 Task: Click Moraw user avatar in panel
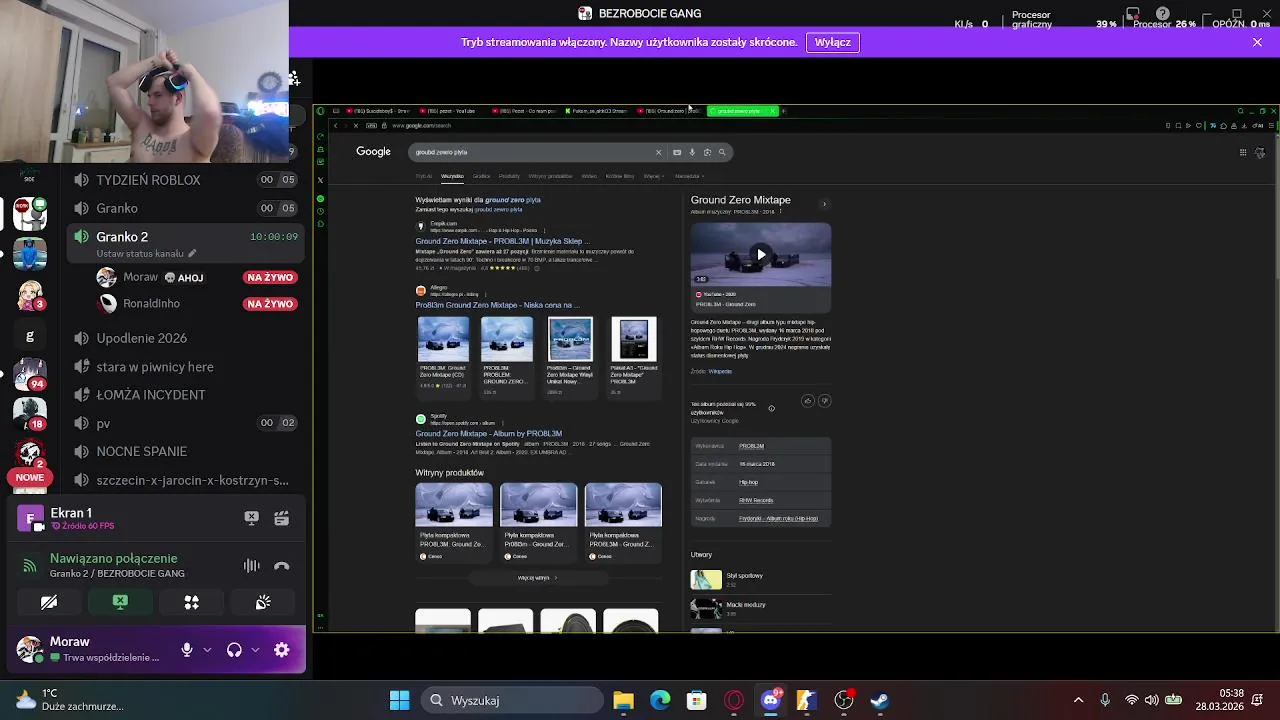(30, 649)
